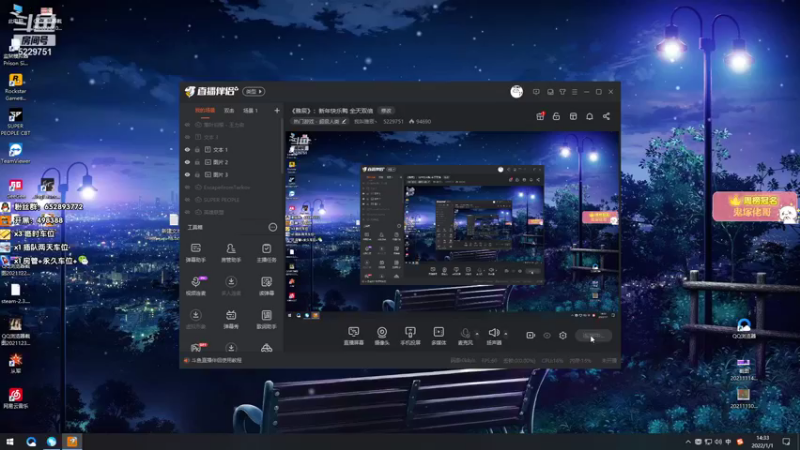Open the Windows Start menu
Screen dimensions: 800x450
(10, 442)
